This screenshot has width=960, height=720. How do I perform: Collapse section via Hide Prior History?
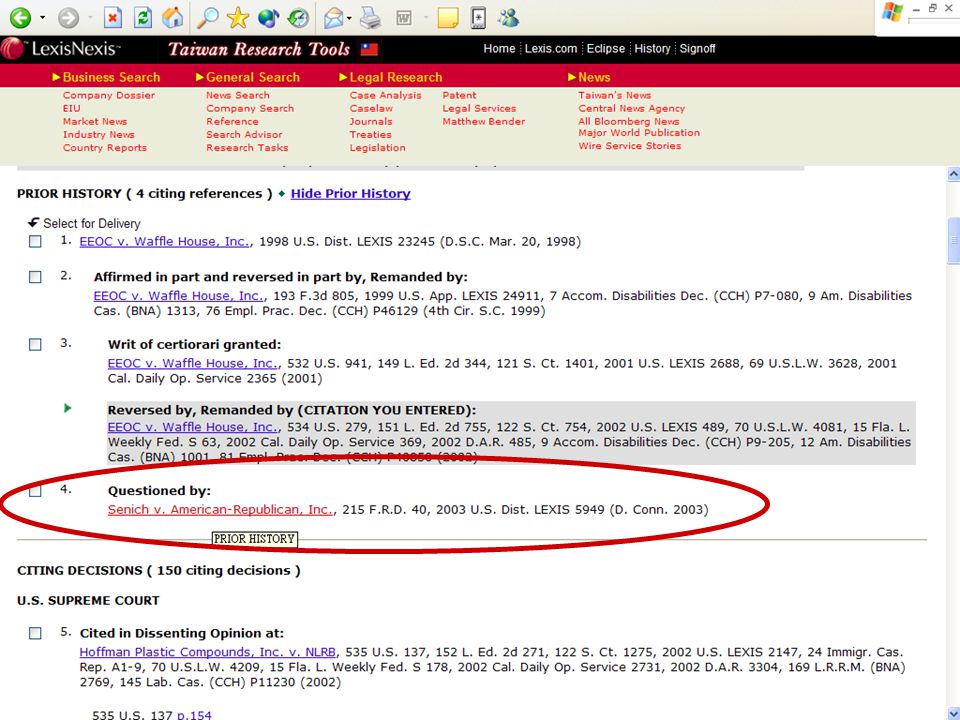[x=350, y=193]
